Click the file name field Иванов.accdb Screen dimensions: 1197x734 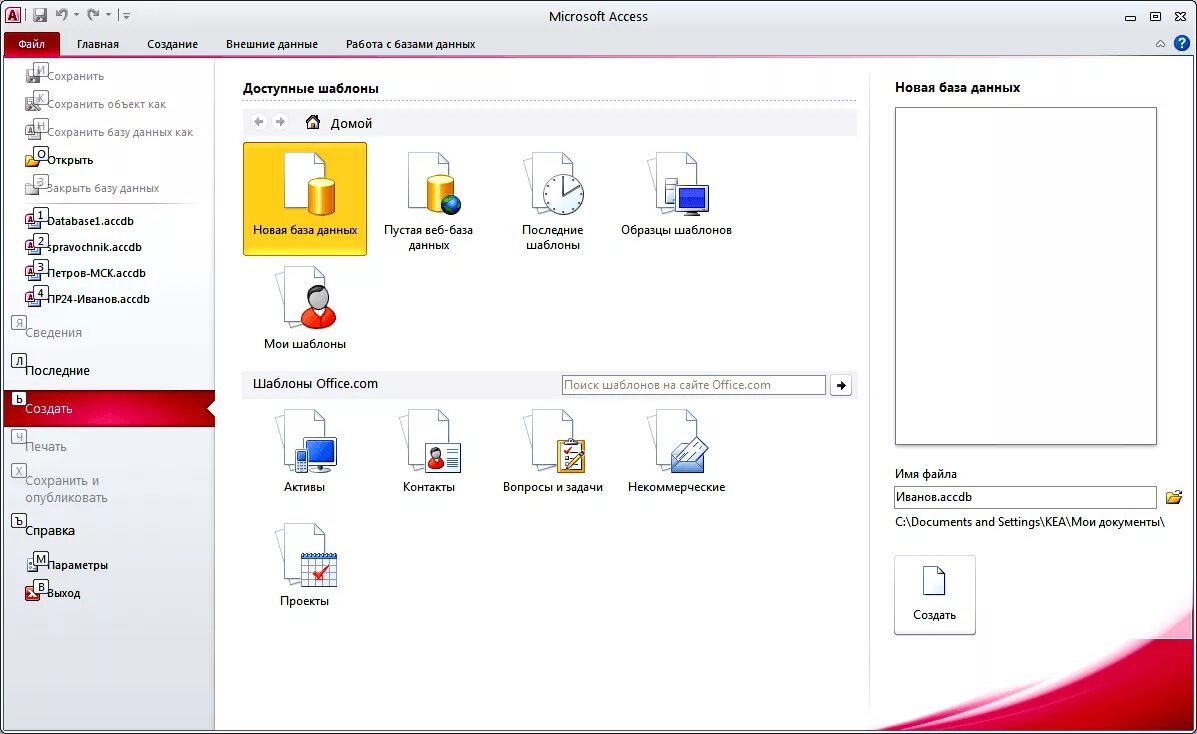(1025, 497)
